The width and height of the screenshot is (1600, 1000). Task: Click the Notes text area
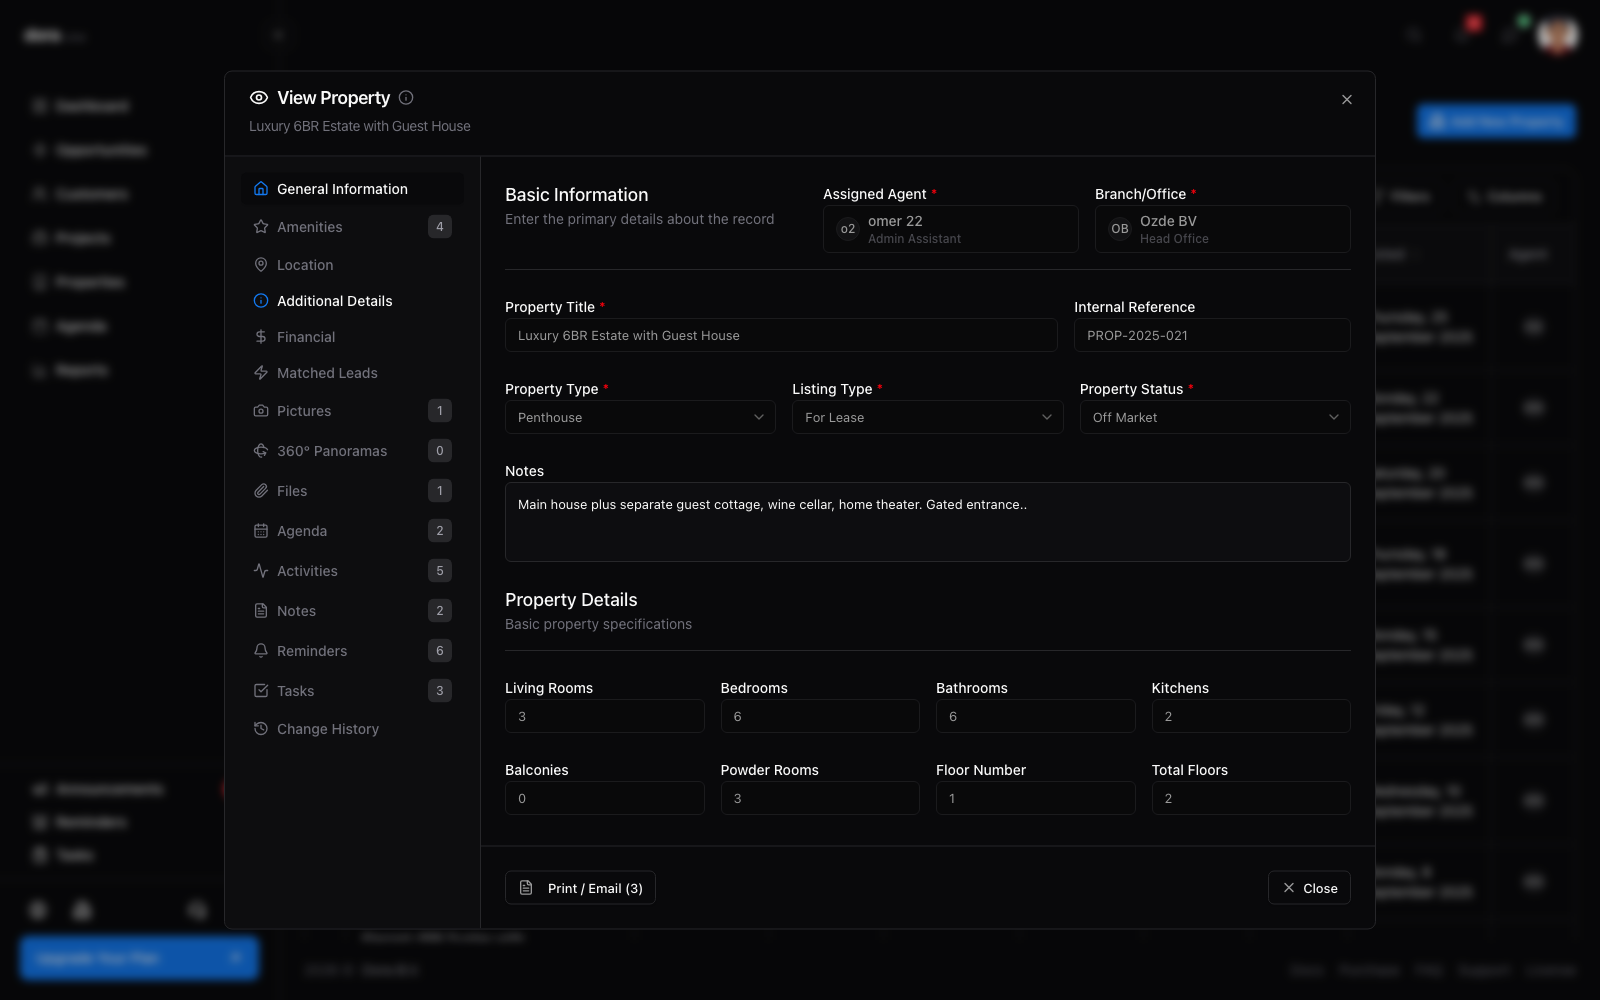pyautogui.click(x=927, y=522)
